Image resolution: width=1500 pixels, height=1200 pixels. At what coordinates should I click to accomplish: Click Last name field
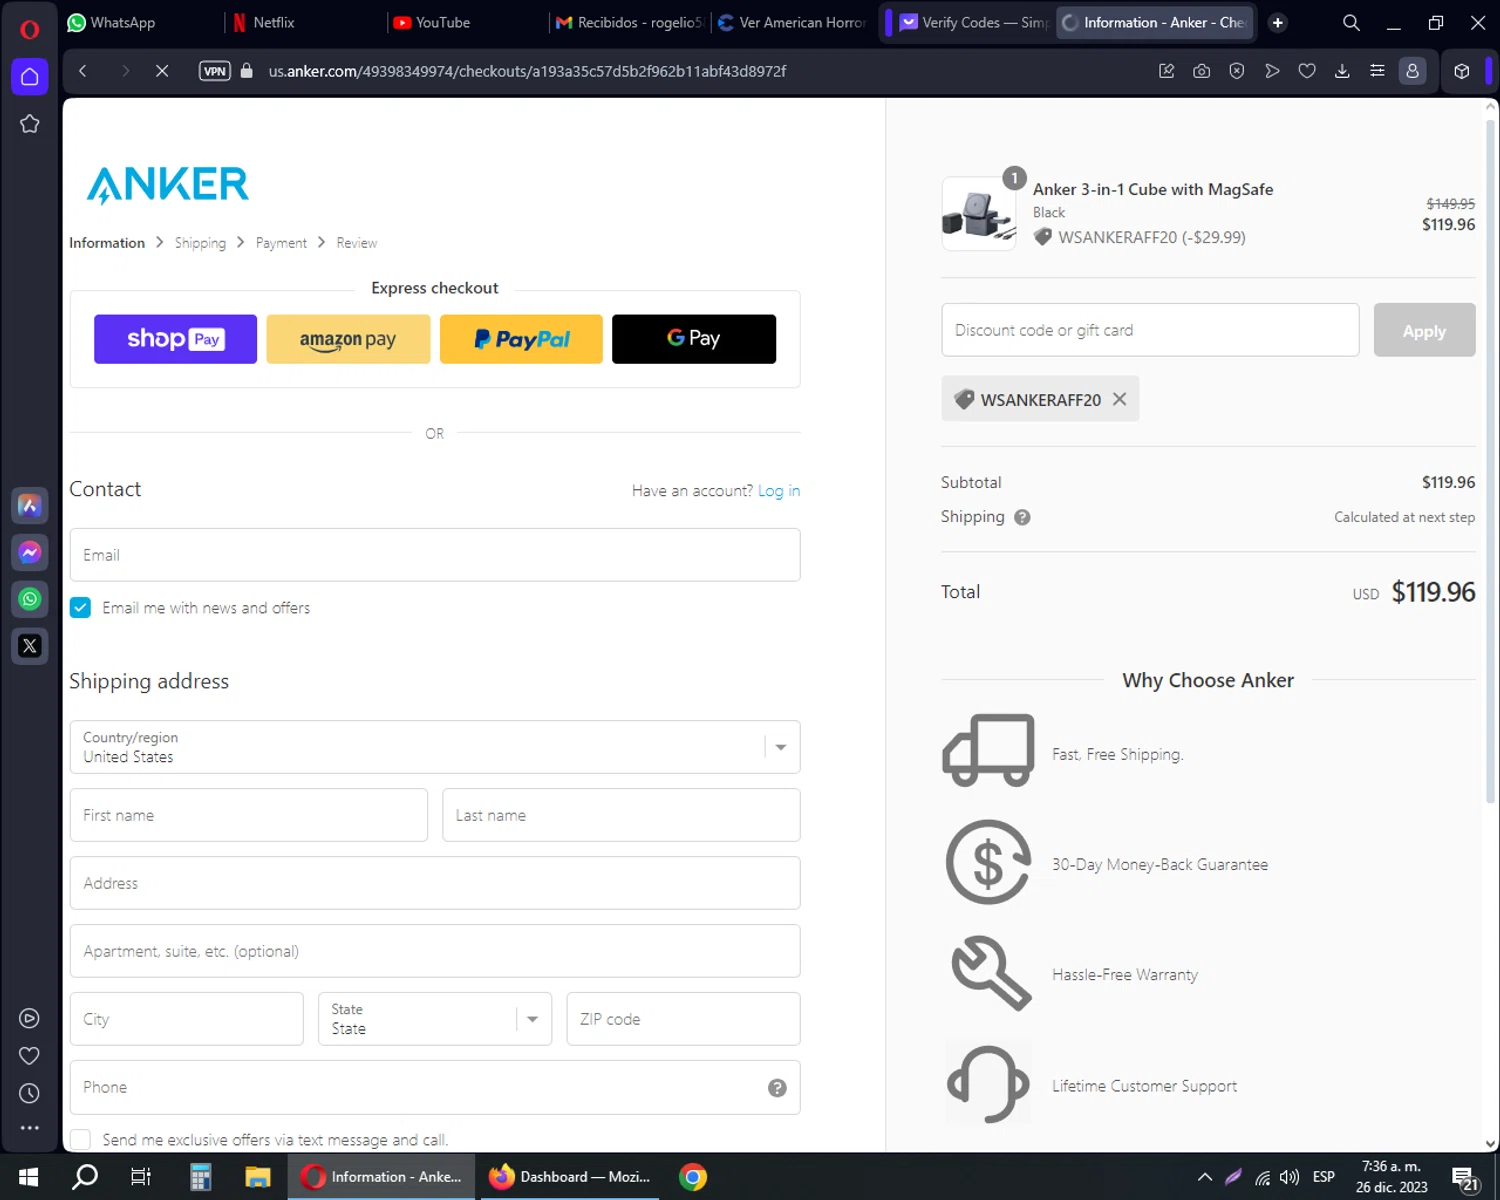tap(621, 815)
